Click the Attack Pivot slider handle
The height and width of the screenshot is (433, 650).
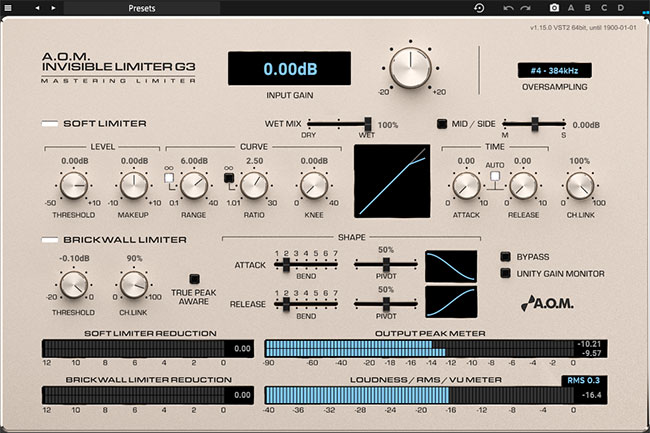pyautogui.click(x=386, y=264)
